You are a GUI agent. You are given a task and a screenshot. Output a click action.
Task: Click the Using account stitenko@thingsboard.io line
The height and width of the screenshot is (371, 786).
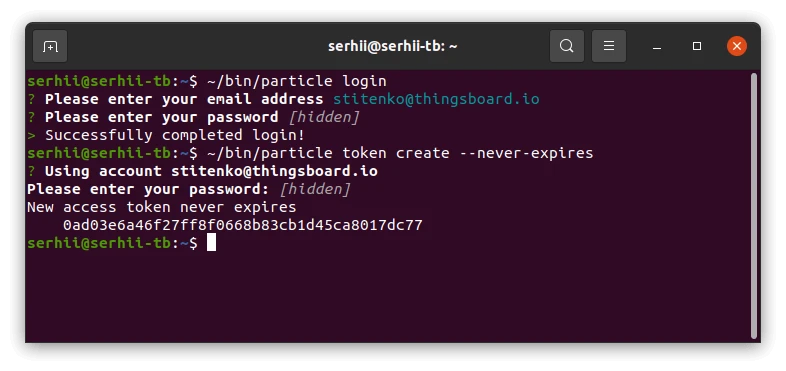coord(211,171)
